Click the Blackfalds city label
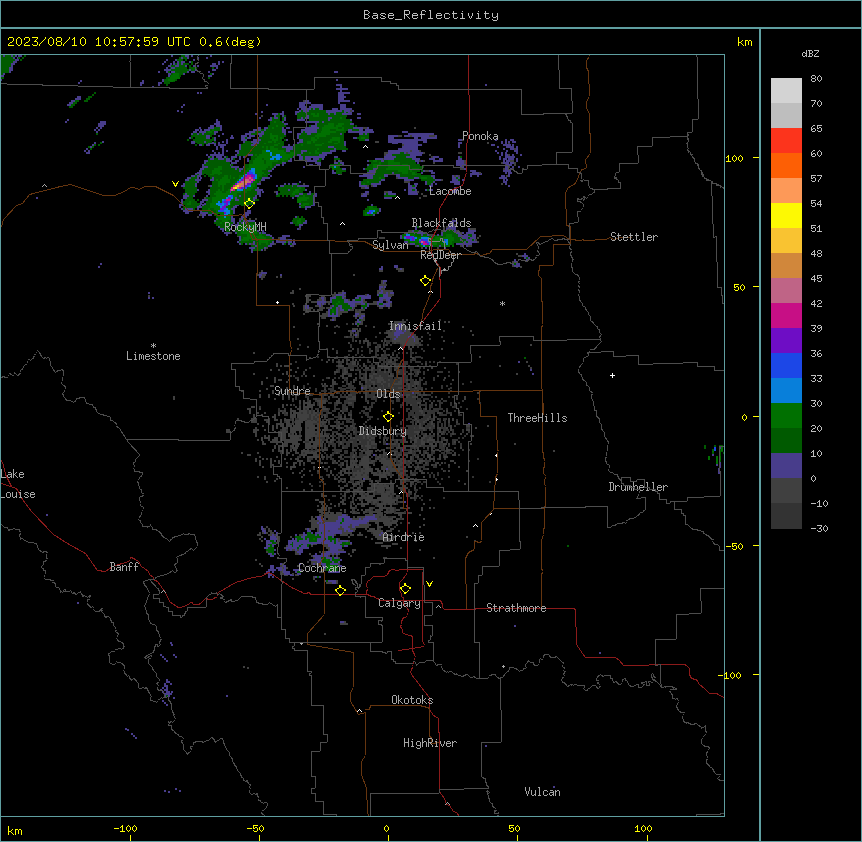The height and width of the screenshot is (842, 862). tap(441, 223)
